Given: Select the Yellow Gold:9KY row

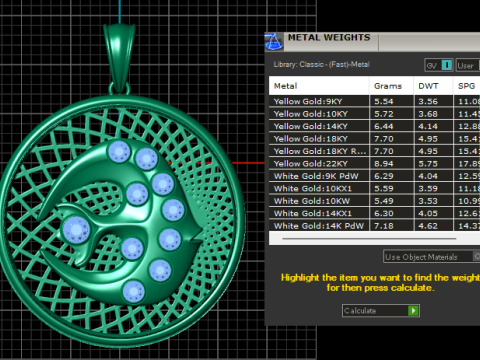Looking at the screenshot, I should [x=375, y=101].
